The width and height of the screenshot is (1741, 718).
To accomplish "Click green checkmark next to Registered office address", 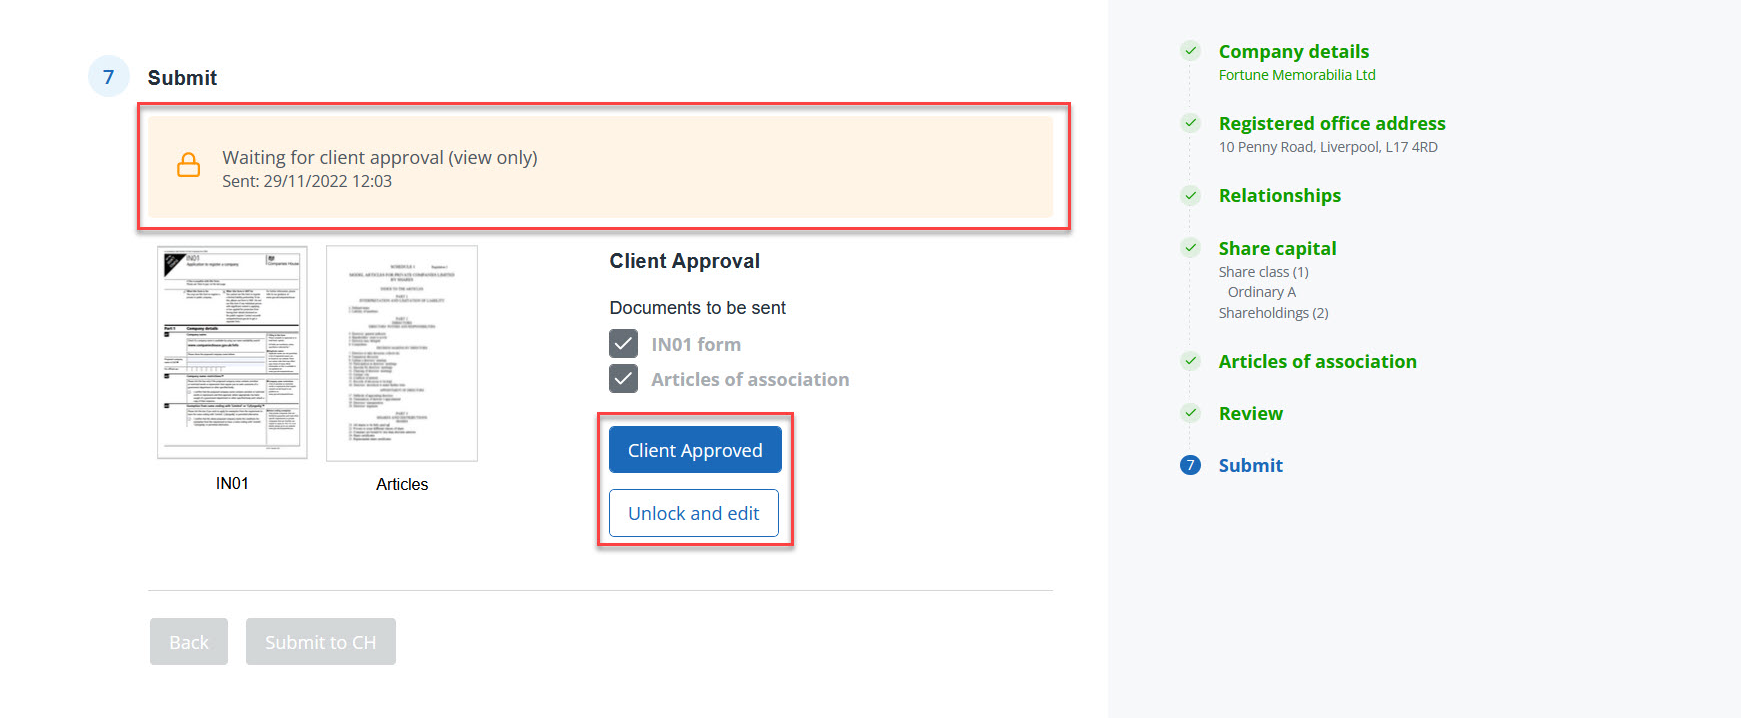I will [1190, 123].
